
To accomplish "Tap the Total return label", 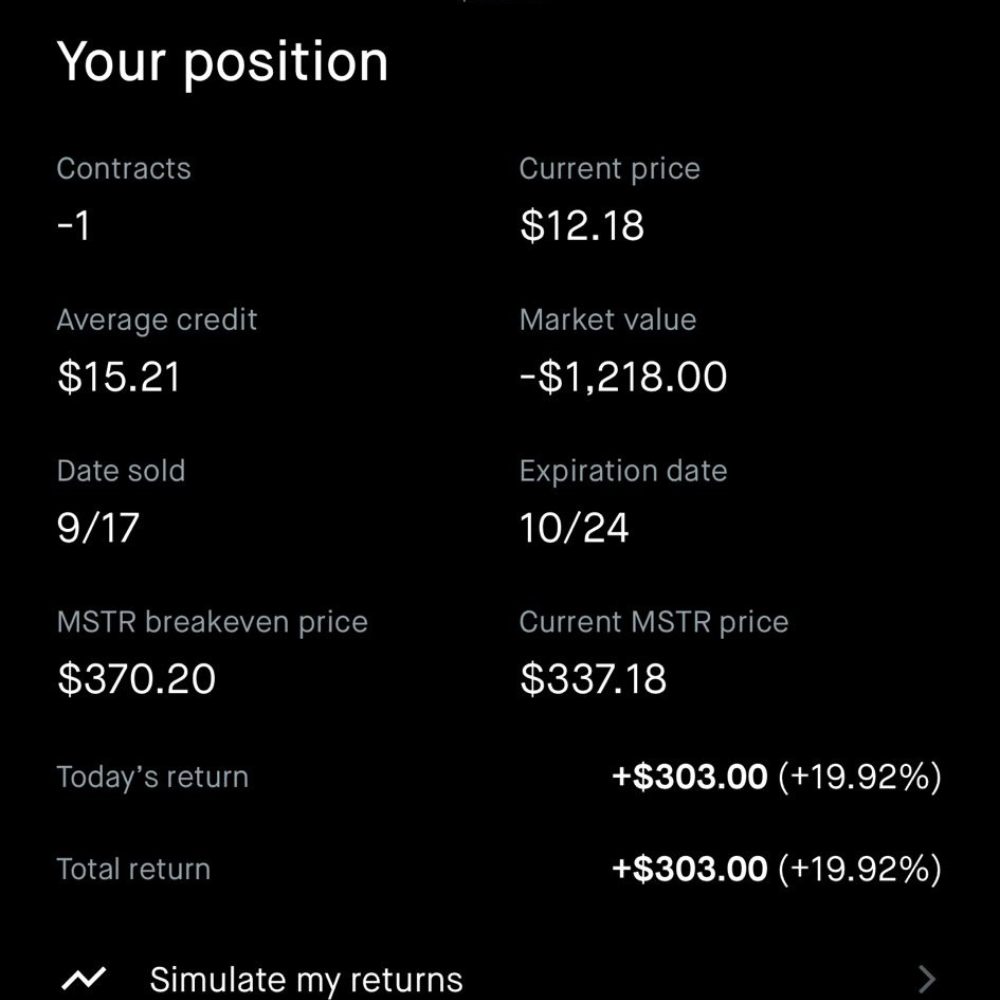I will tap(133, 869).
